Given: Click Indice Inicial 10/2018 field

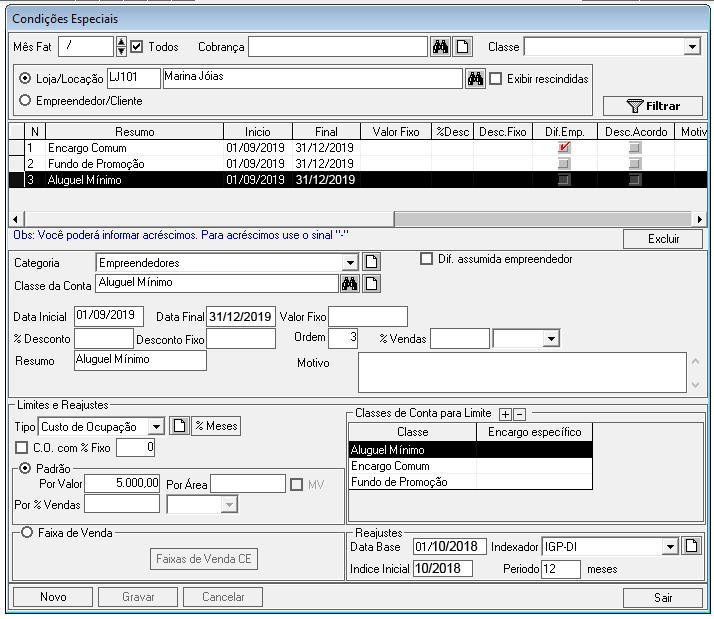Looking at the screenshot, I should point(443,568).
